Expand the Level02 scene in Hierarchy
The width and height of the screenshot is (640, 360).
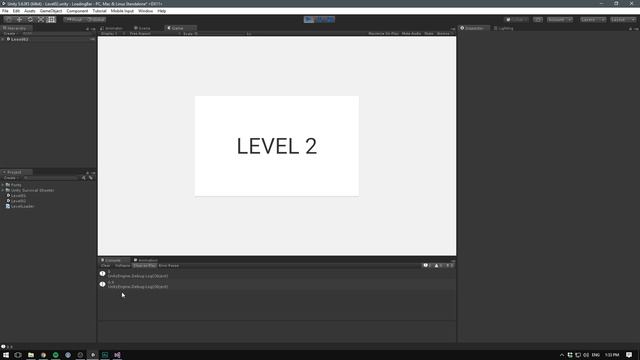[x=3, y=39]
